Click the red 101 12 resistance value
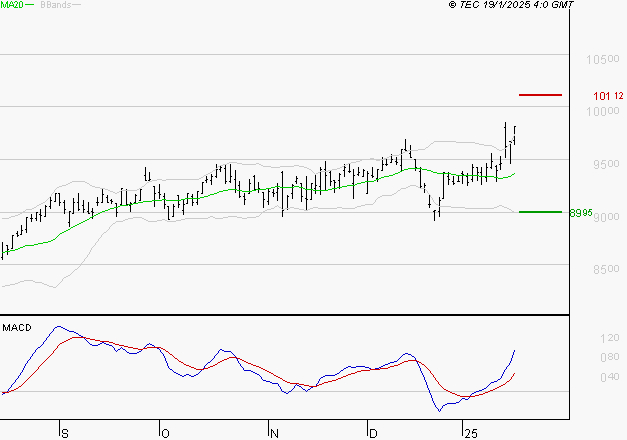The width and height of the screenshot is (627, 440). point(608,96)
